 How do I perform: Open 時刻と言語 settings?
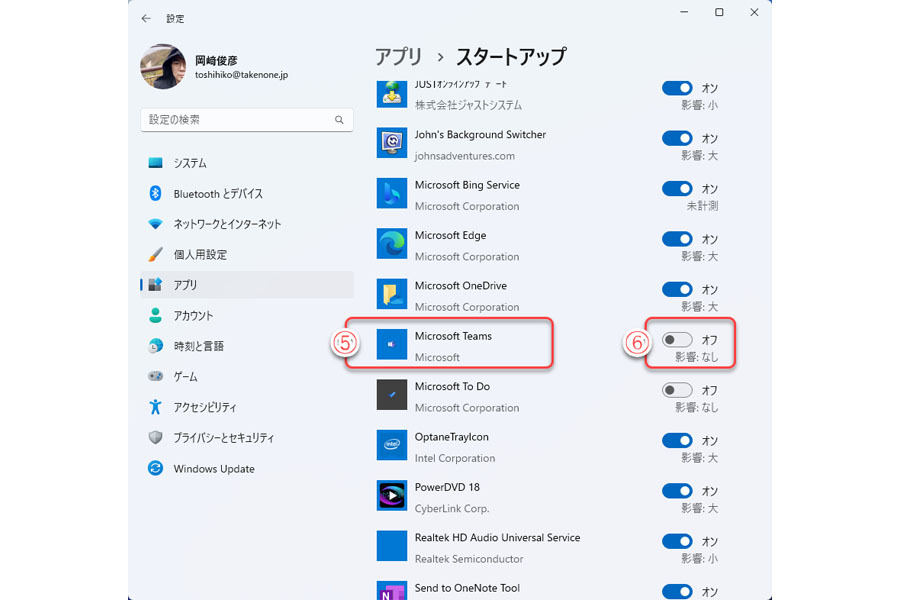point(247,346)
